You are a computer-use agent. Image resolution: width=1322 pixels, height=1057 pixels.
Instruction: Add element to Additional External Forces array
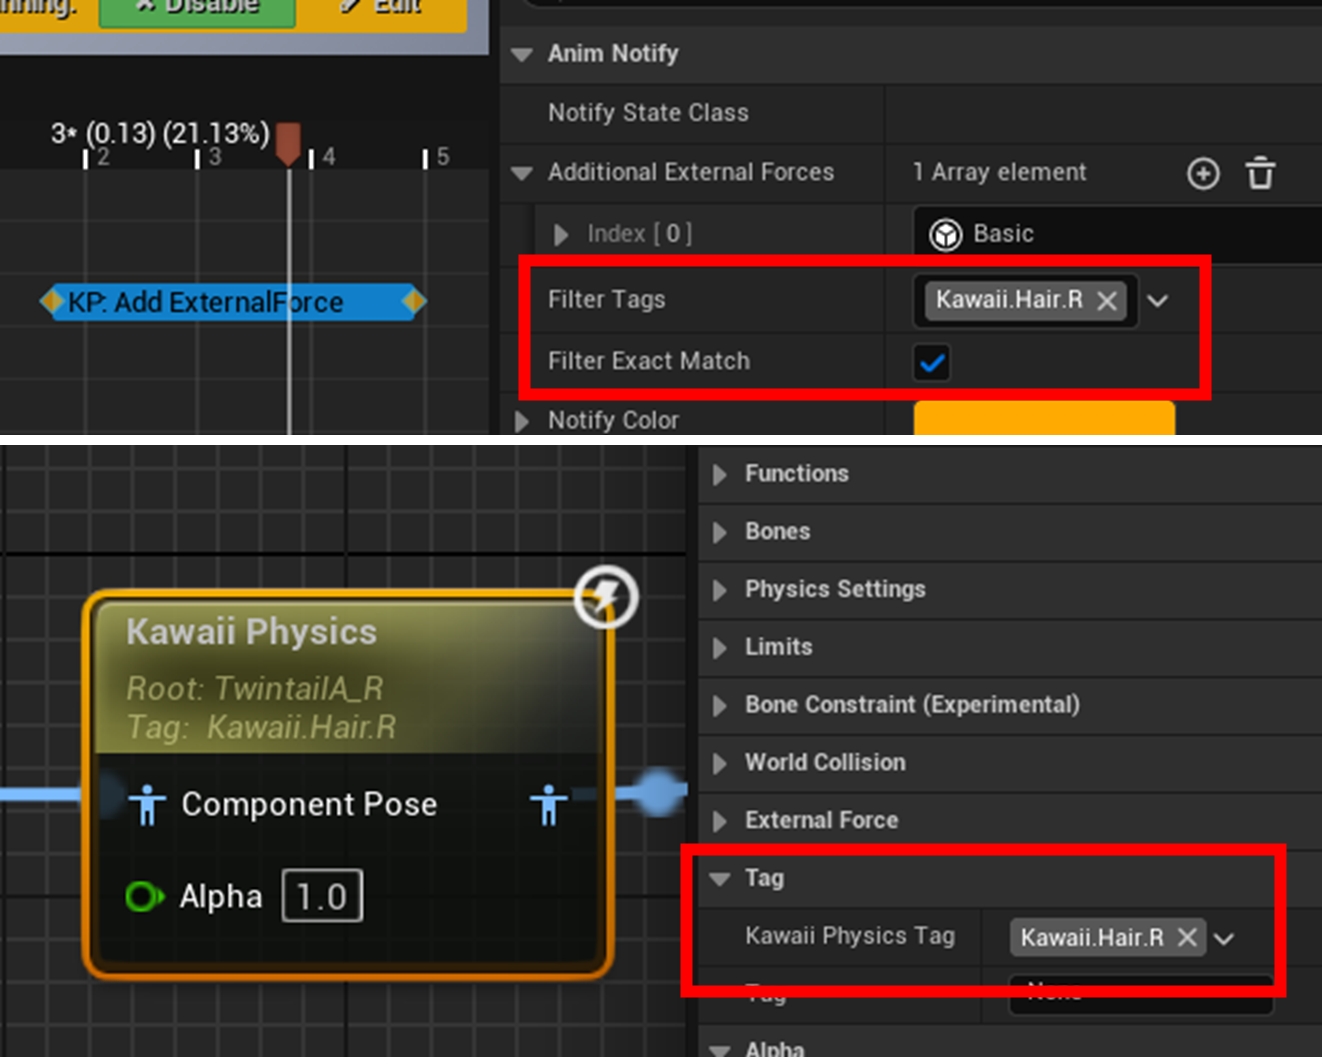[1203, 173]
